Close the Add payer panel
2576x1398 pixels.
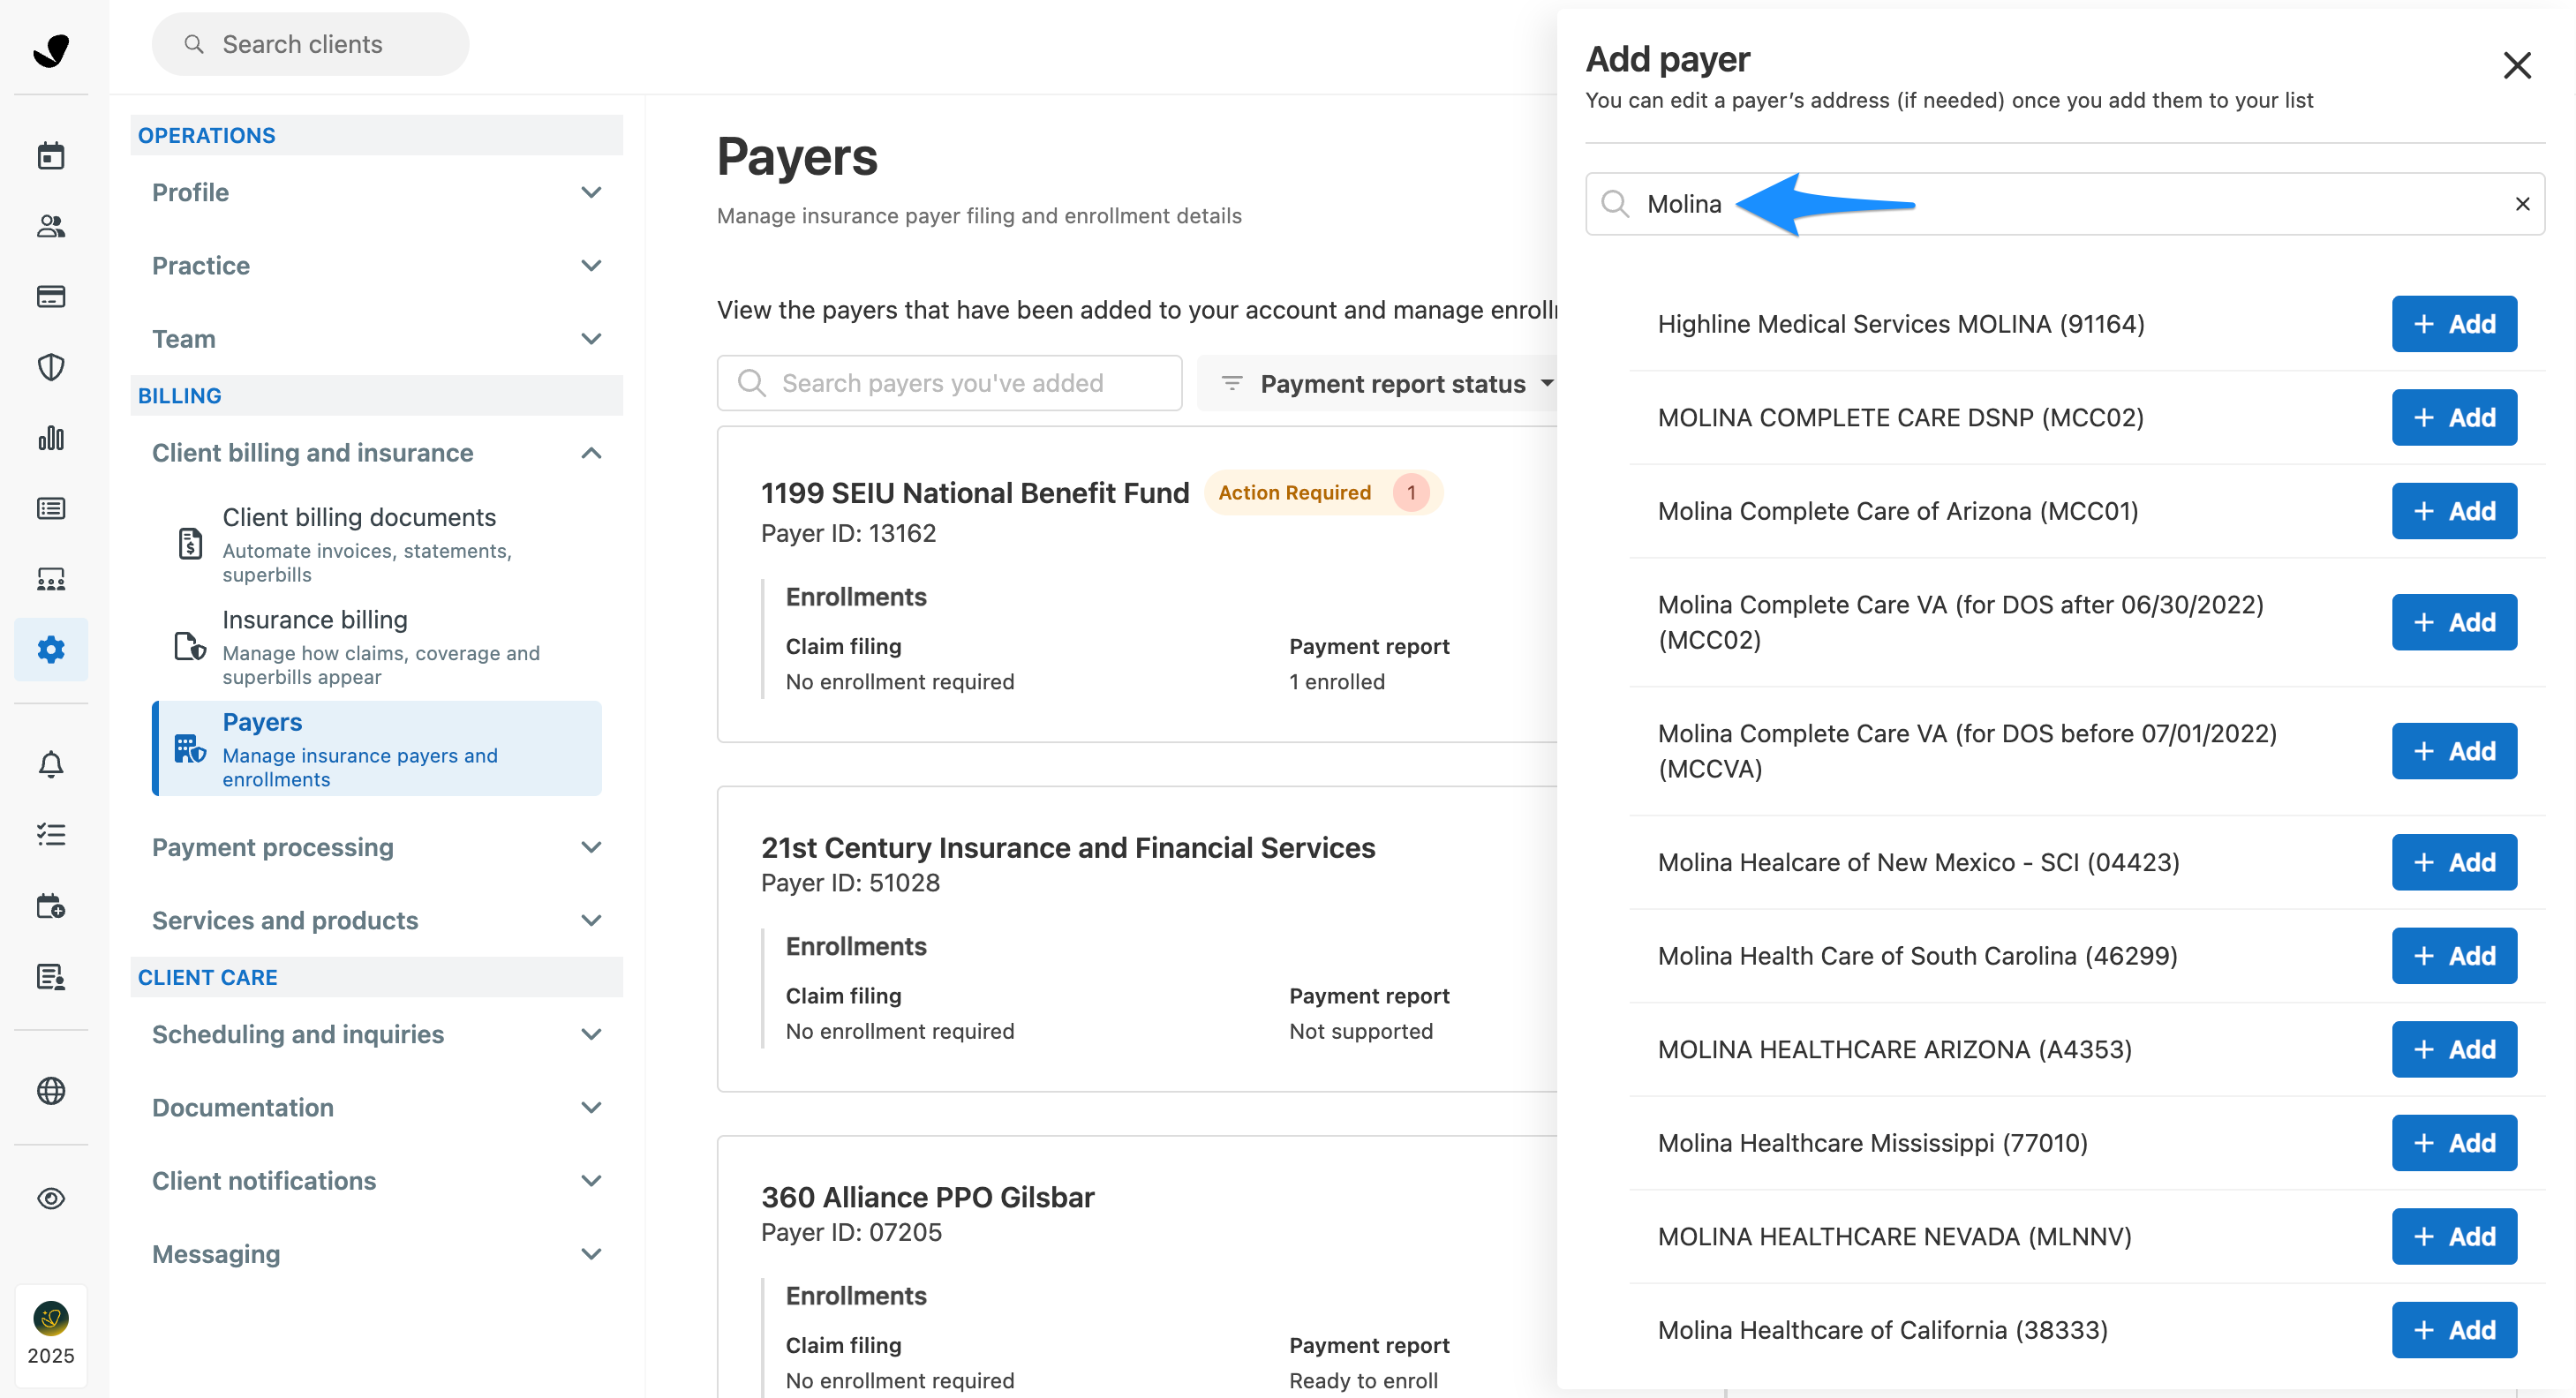coord(2517,66)
